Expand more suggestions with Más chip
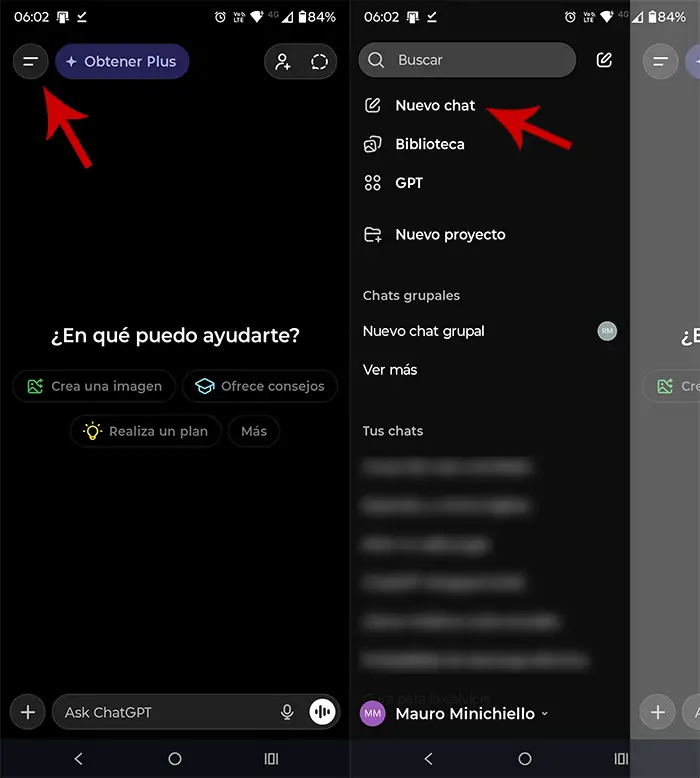700x778 pixels. (254, 431)
